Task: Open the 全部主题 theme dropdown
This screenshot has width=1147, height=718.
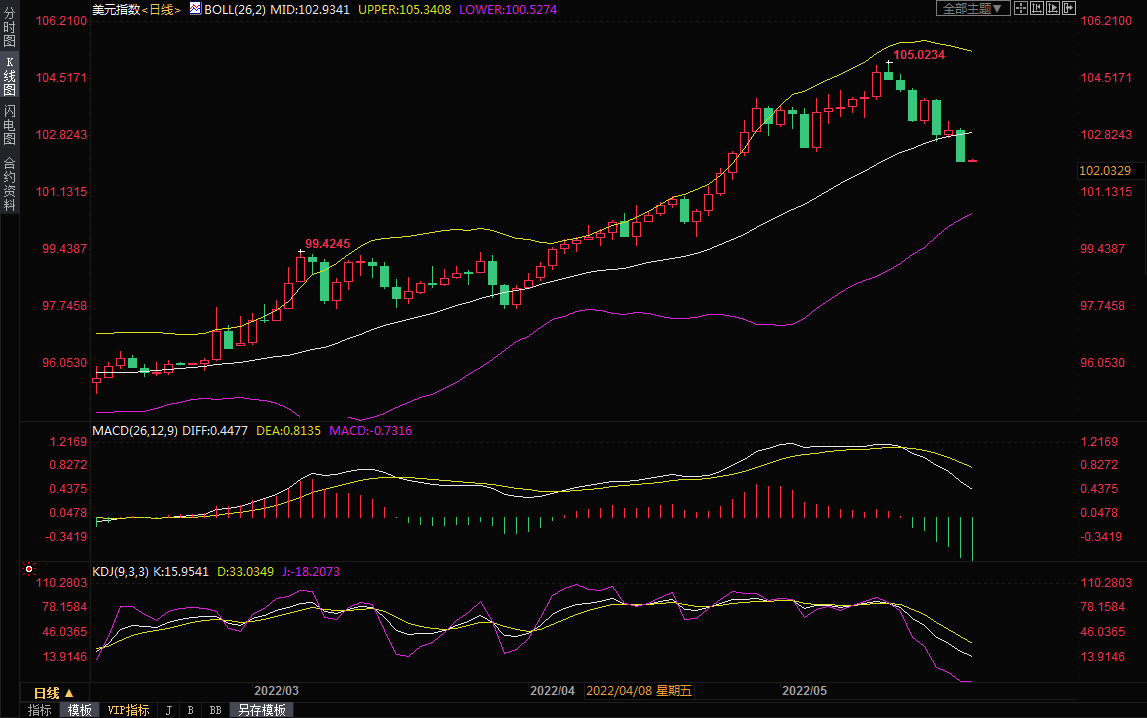Action: 971,8
